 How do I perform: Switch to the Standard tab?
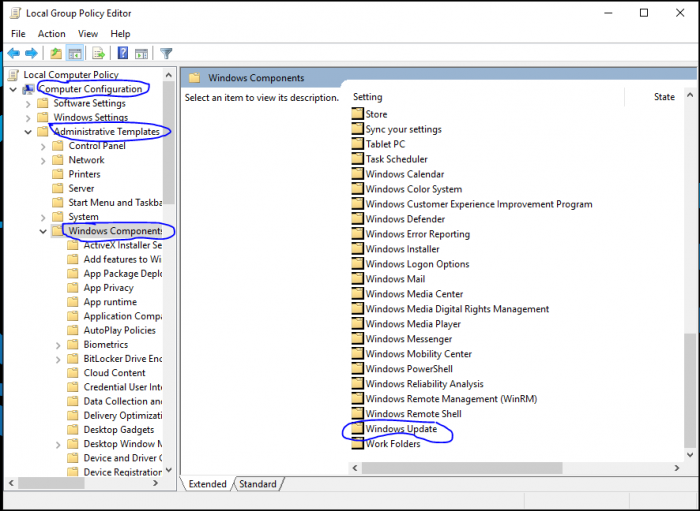[x=257, y=484]
